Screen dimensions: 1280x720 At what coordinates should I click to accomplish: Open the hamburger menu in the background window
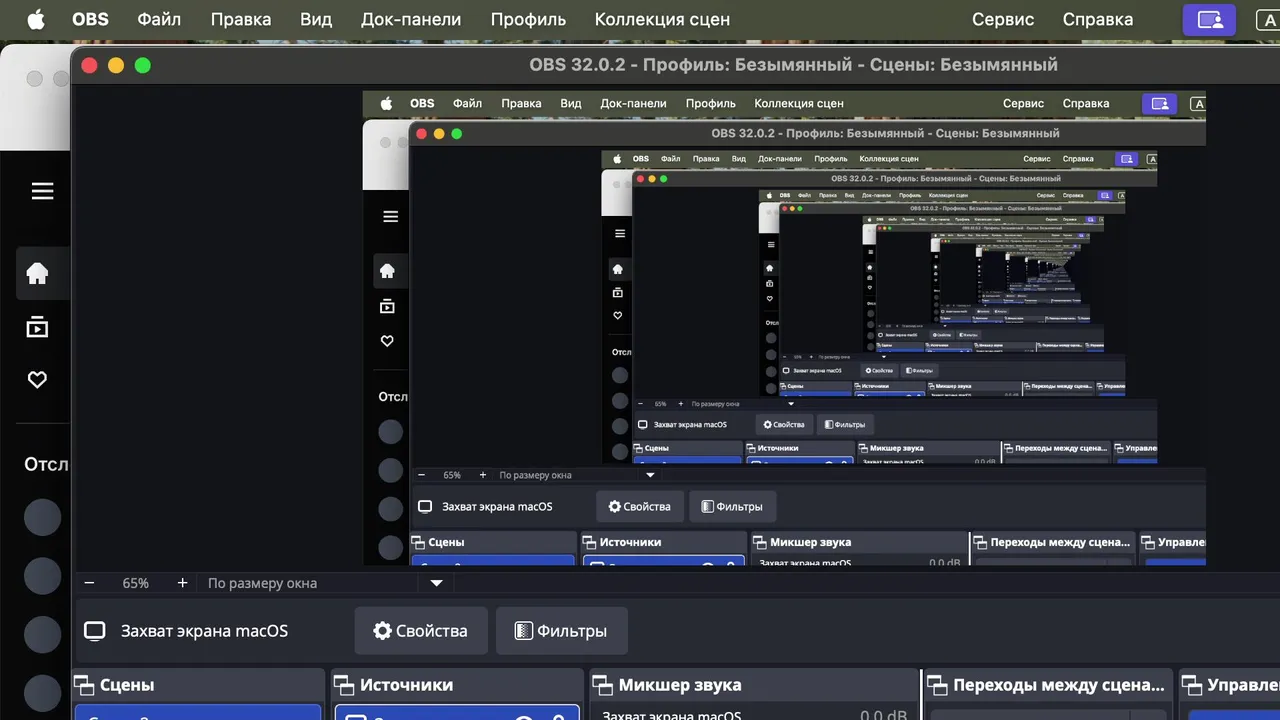pos(42,191)
